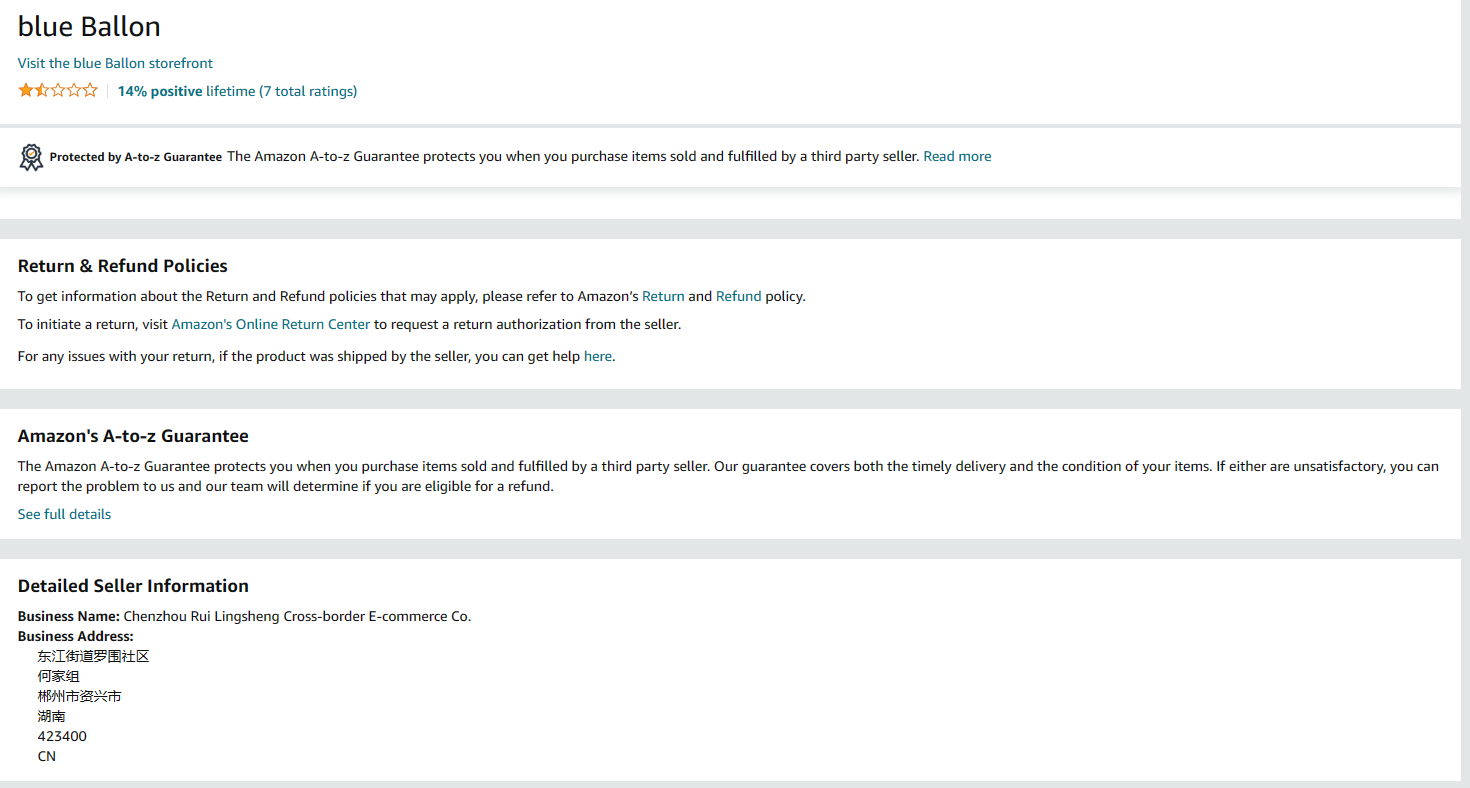Image resolution: width=1470 pixels, height=788 pixels.
Task: Open the 14% positive lifetime ratings link
Action: click(x=237, y=91)
